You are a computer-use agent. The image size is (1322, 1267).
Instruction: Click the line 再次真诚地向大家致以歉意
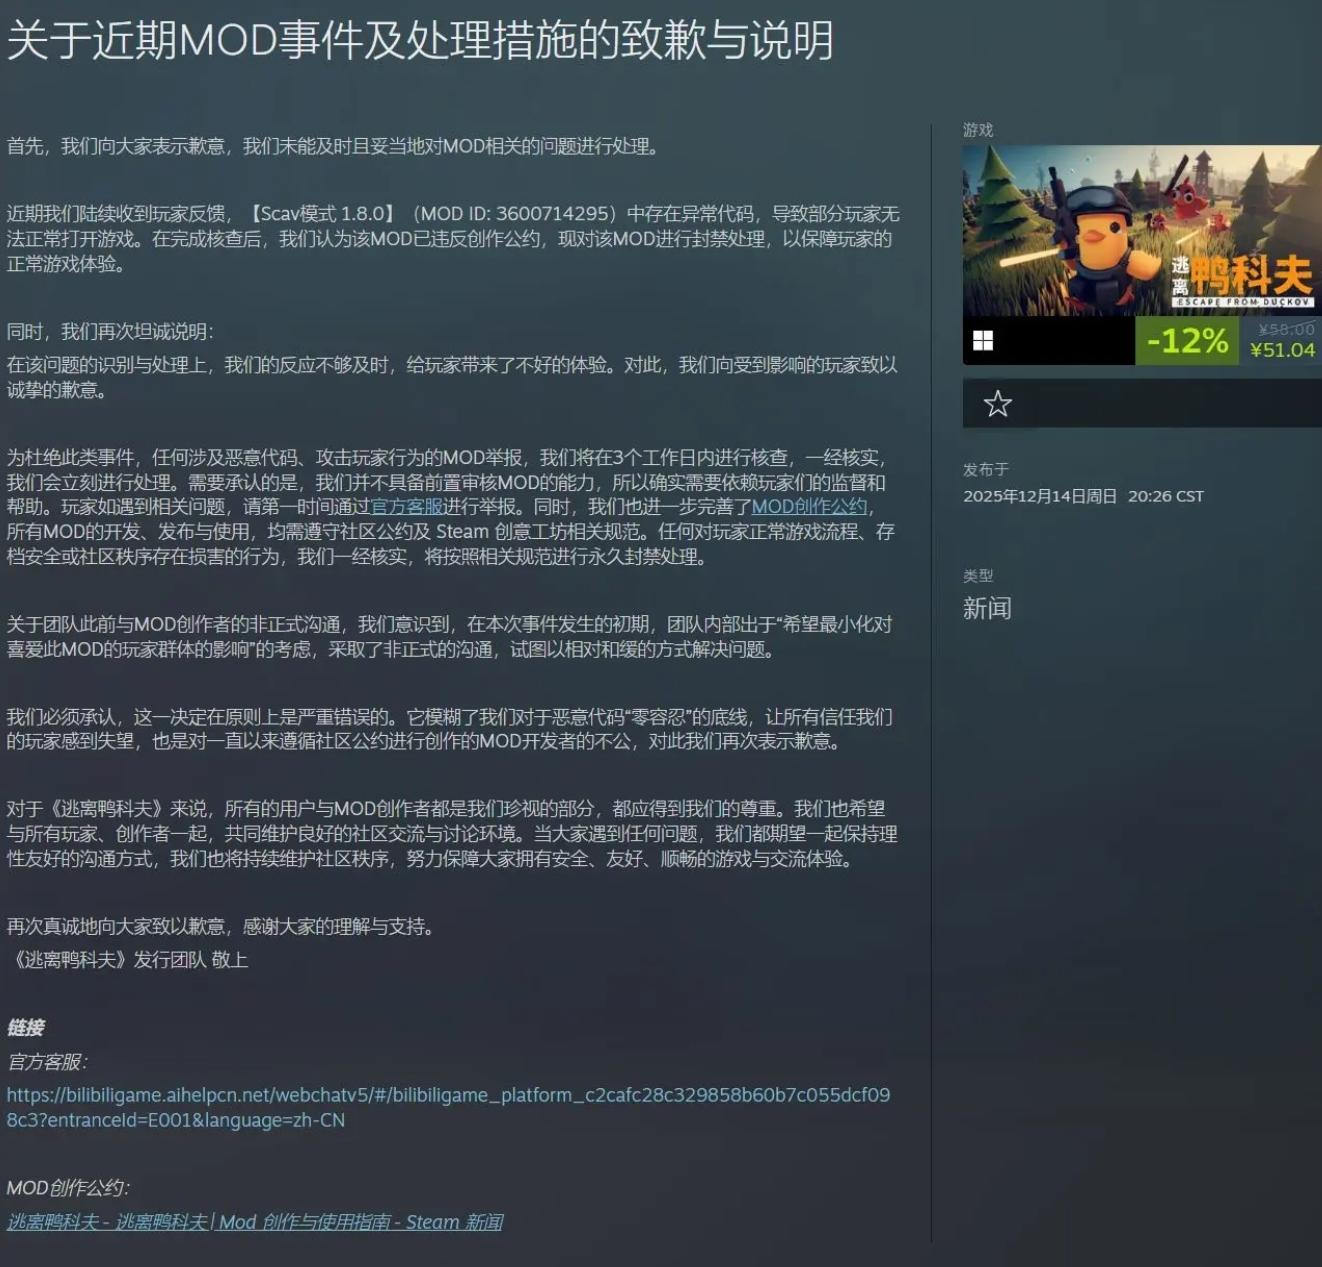tap(222, 927)
